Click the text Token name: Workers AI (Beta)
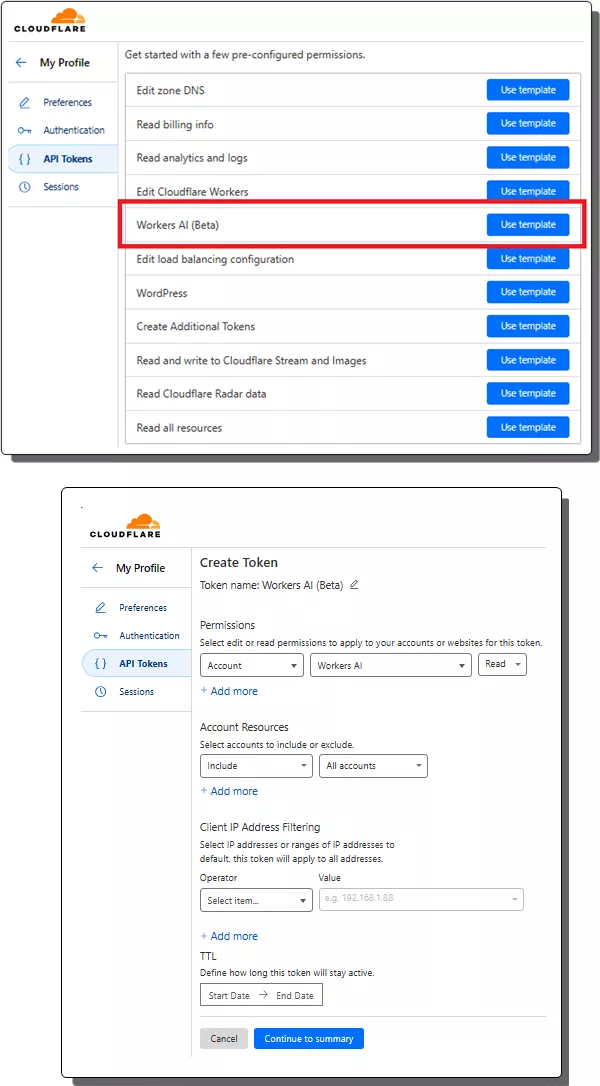Screen dimensions: 600x1086 [272, 585]
